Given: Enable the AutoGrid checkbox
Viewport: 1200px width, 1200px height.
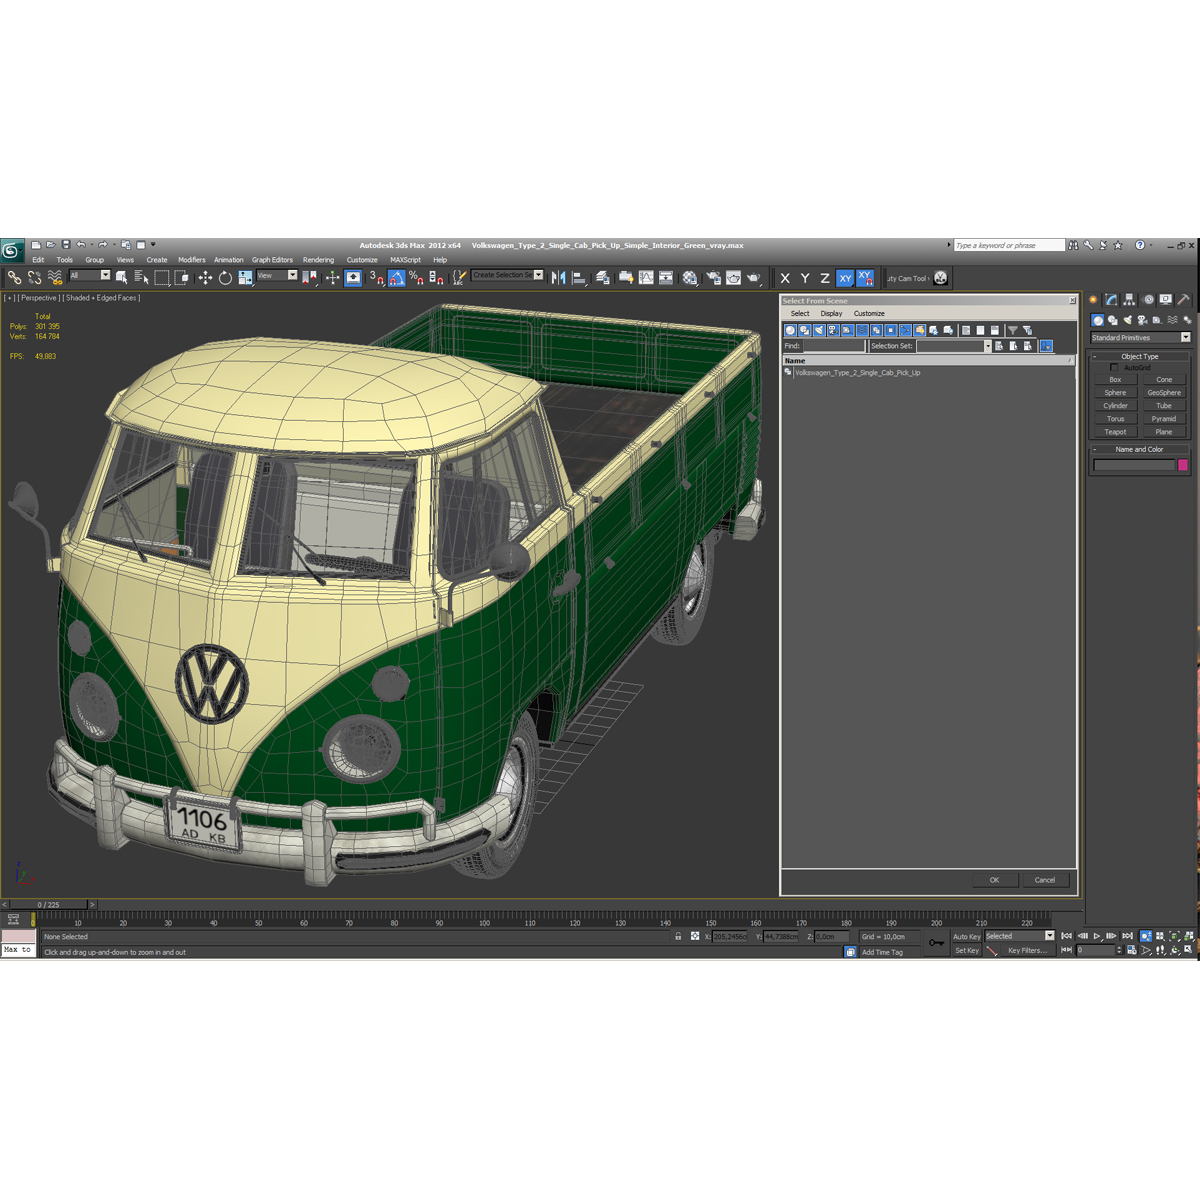Looking at the screenshot, I should pyautogui.click(x=1114, y=368).
